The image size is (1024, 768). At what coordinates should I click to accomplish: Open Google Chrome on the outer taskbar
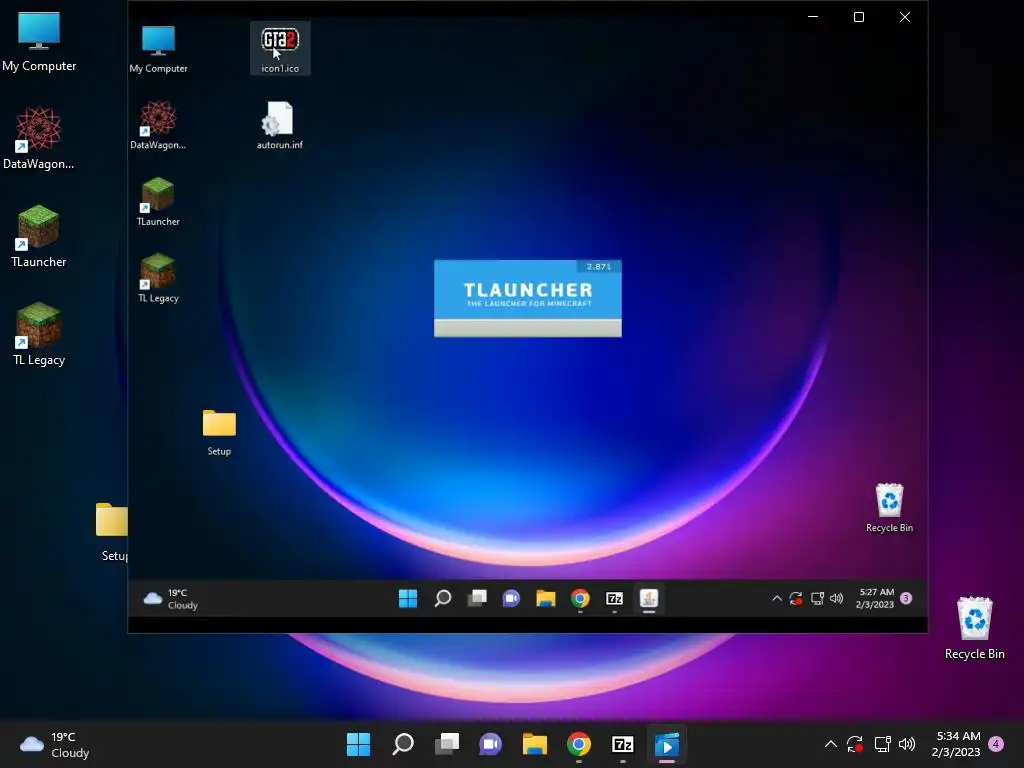[x=579, y=744]
